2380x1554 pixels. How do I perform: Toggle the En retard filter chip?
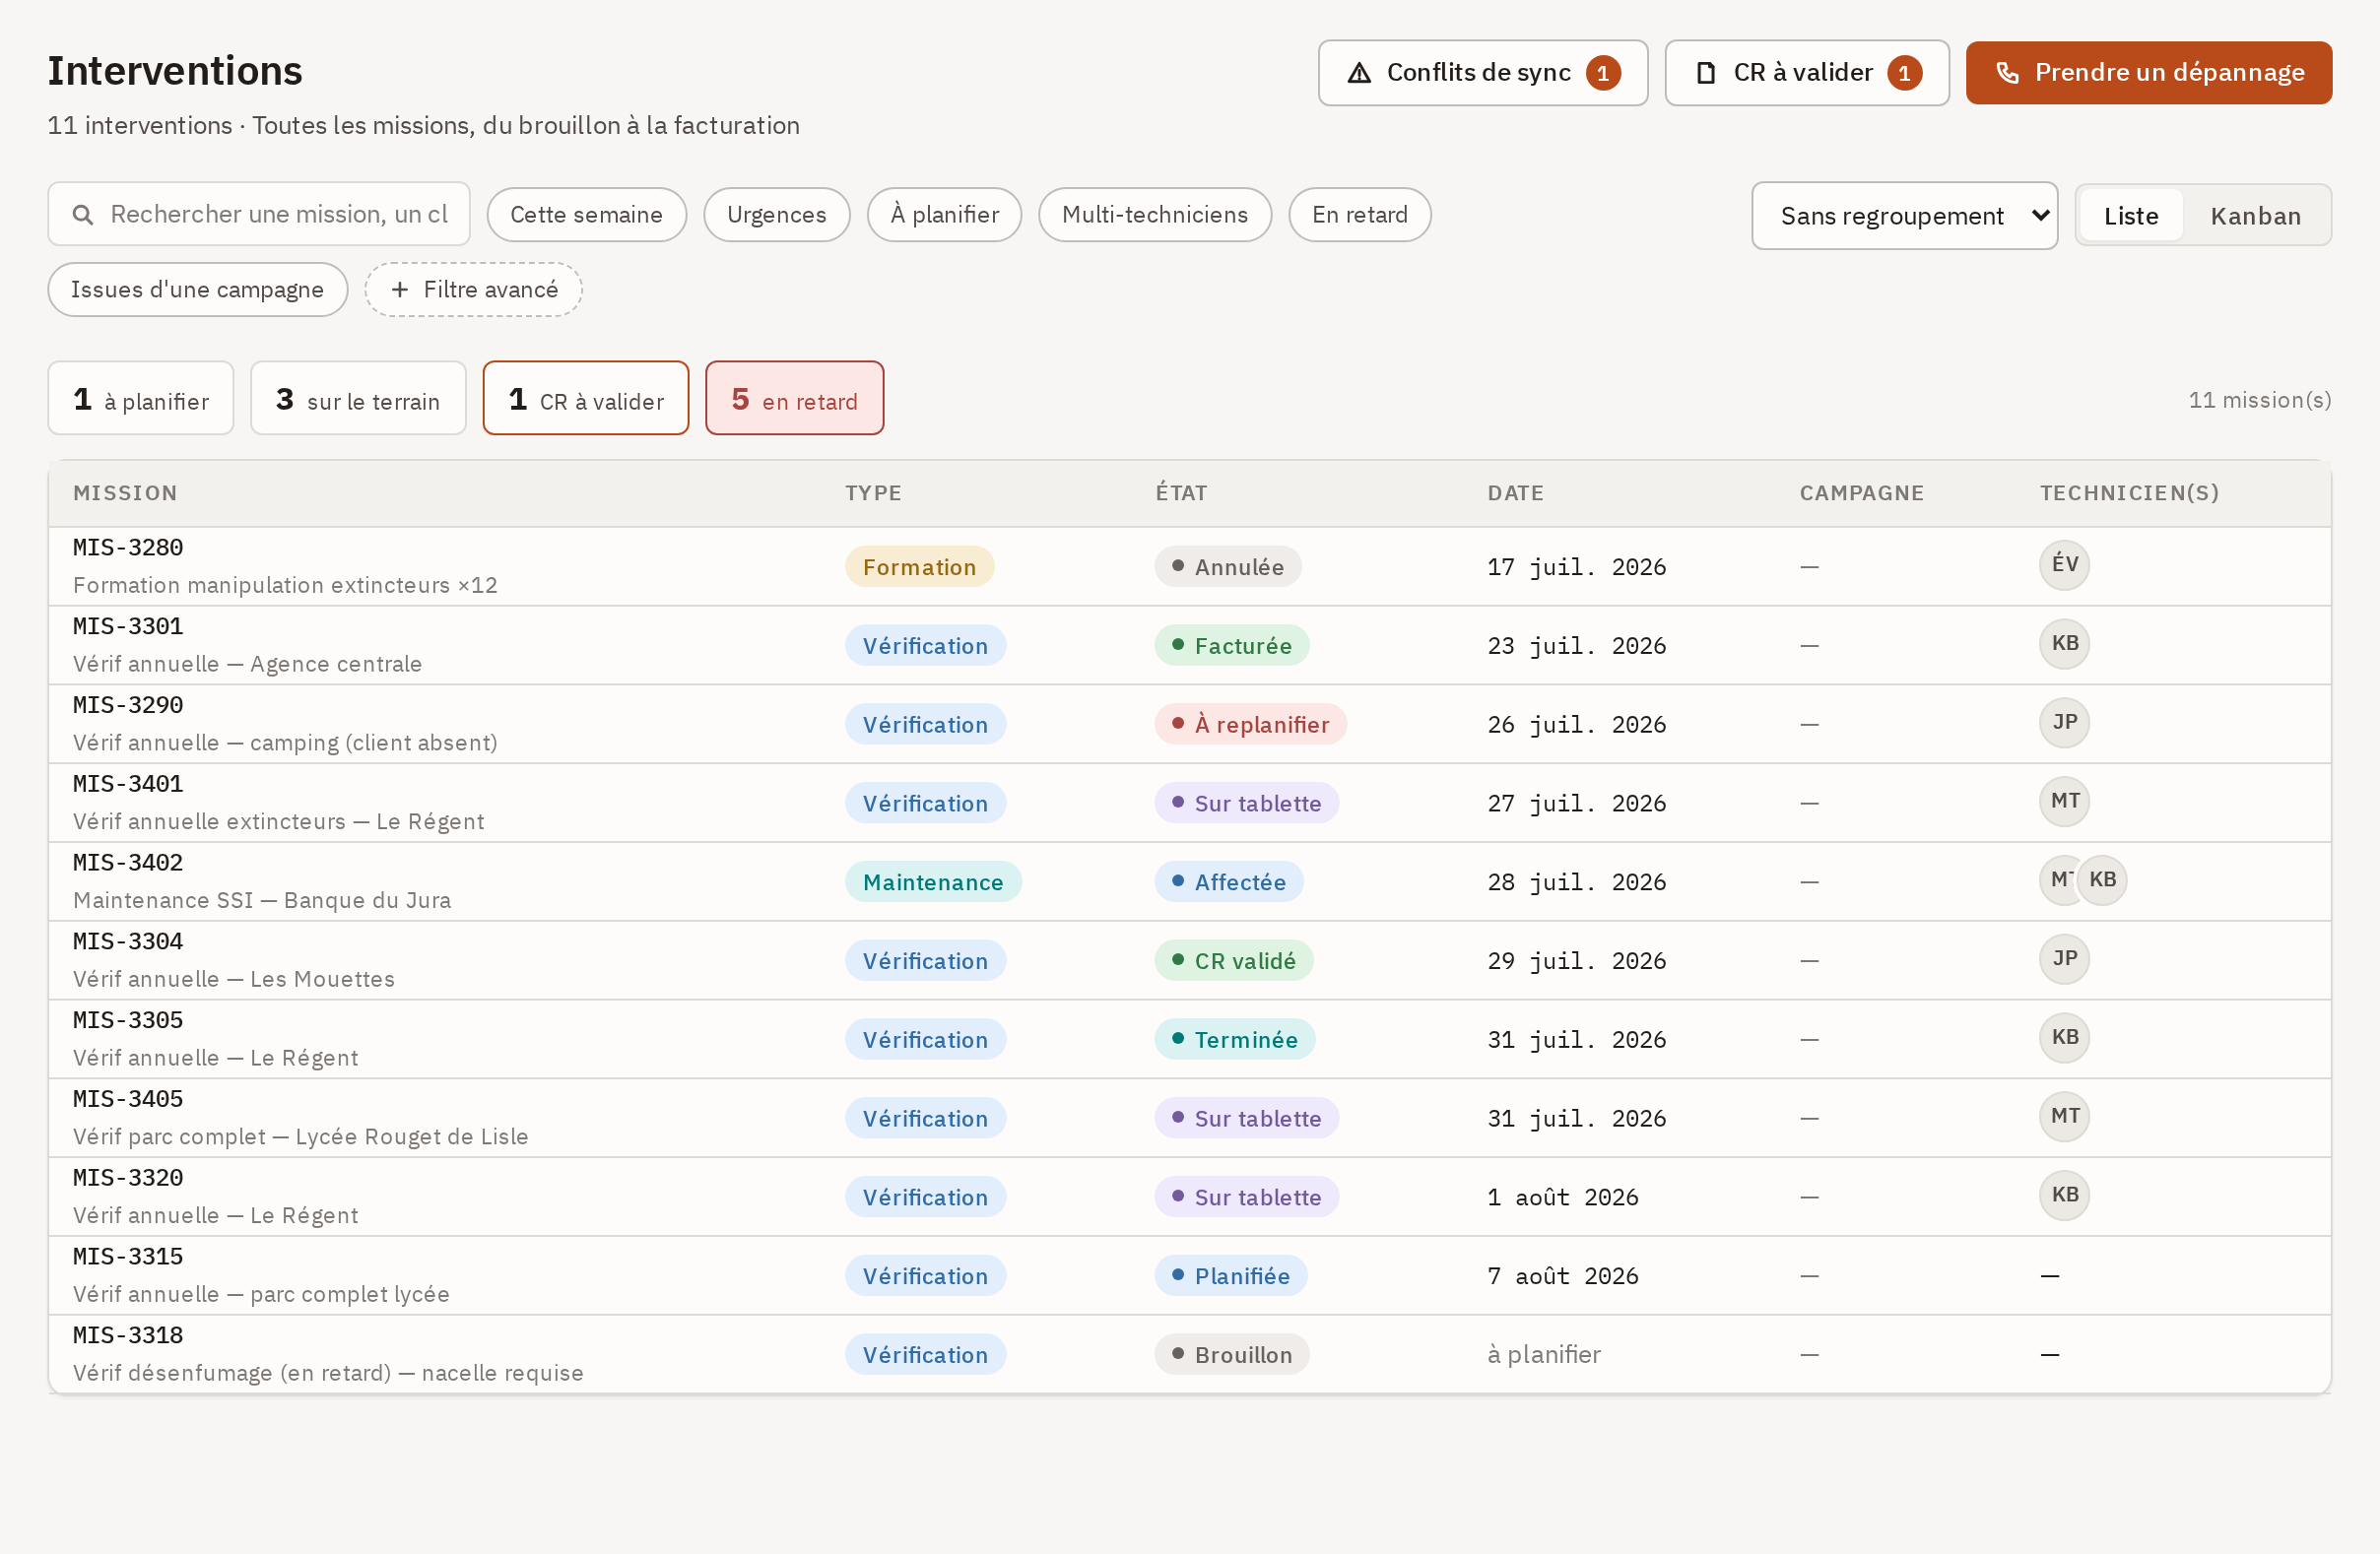[x=1359, y=215]
